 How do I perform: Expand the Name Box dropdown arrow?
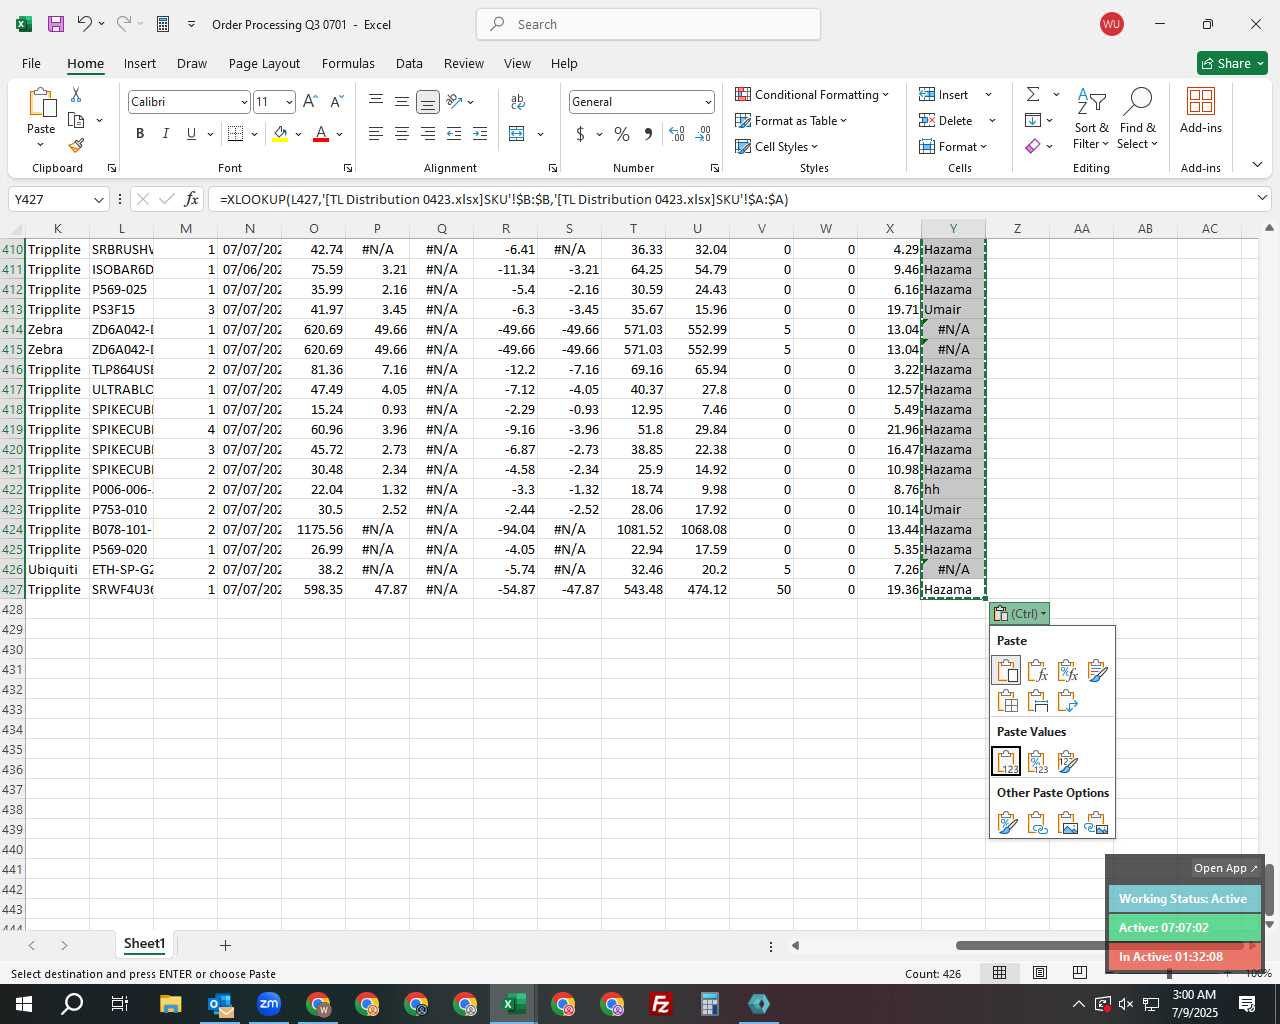tap(98, 199)
